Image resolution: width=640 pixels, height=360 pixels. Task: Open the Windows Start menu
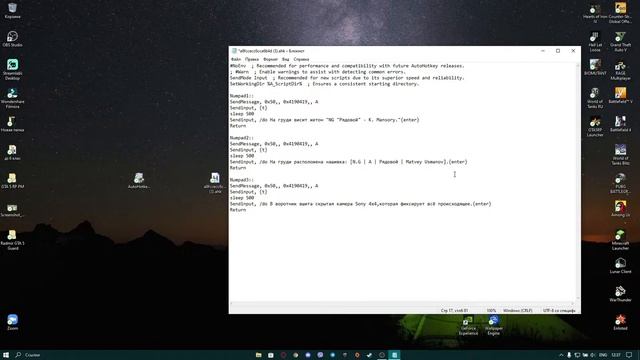click(6, 355)
